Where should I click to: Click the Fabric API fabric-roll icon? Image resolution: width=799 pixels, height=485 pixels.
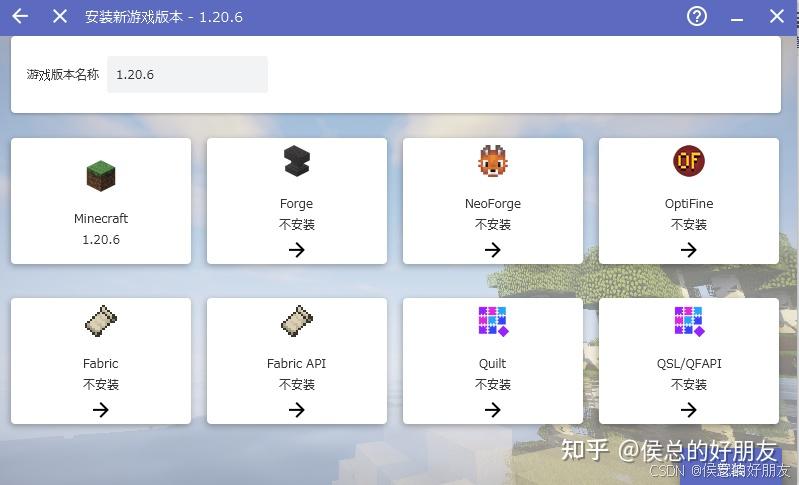[x=297, y=321]
